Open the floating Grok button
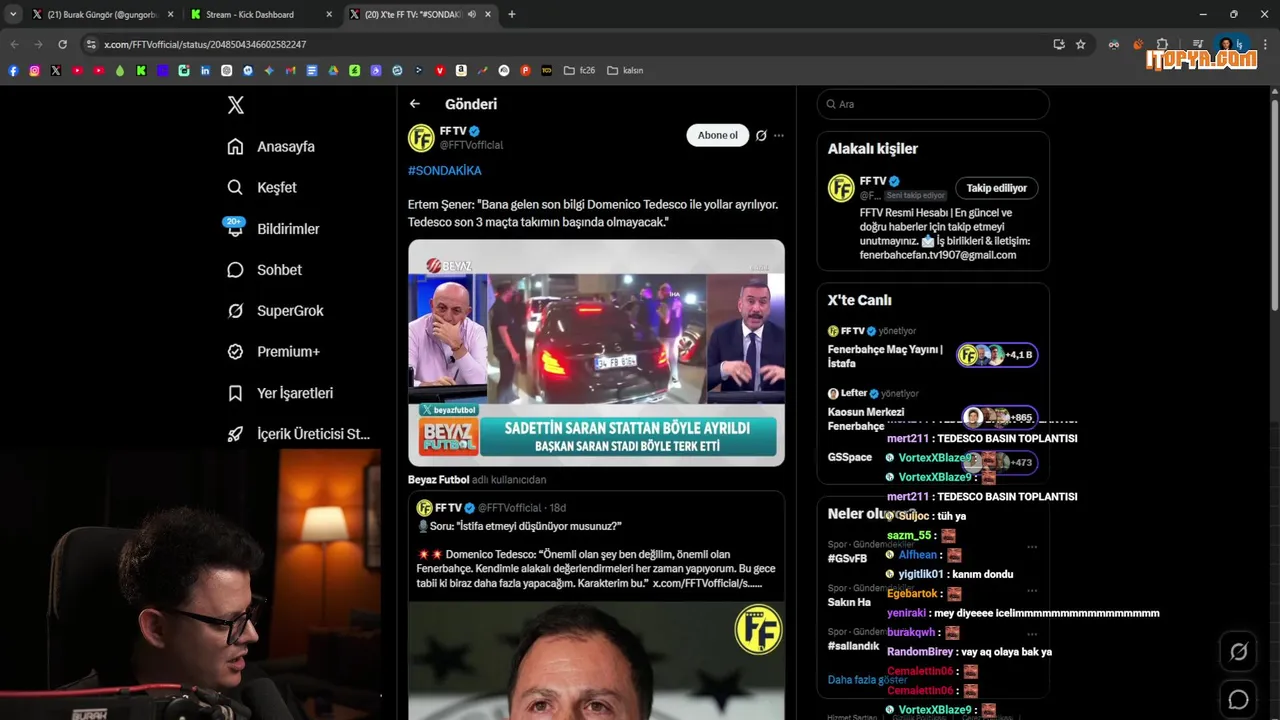 coord(1238,652)
